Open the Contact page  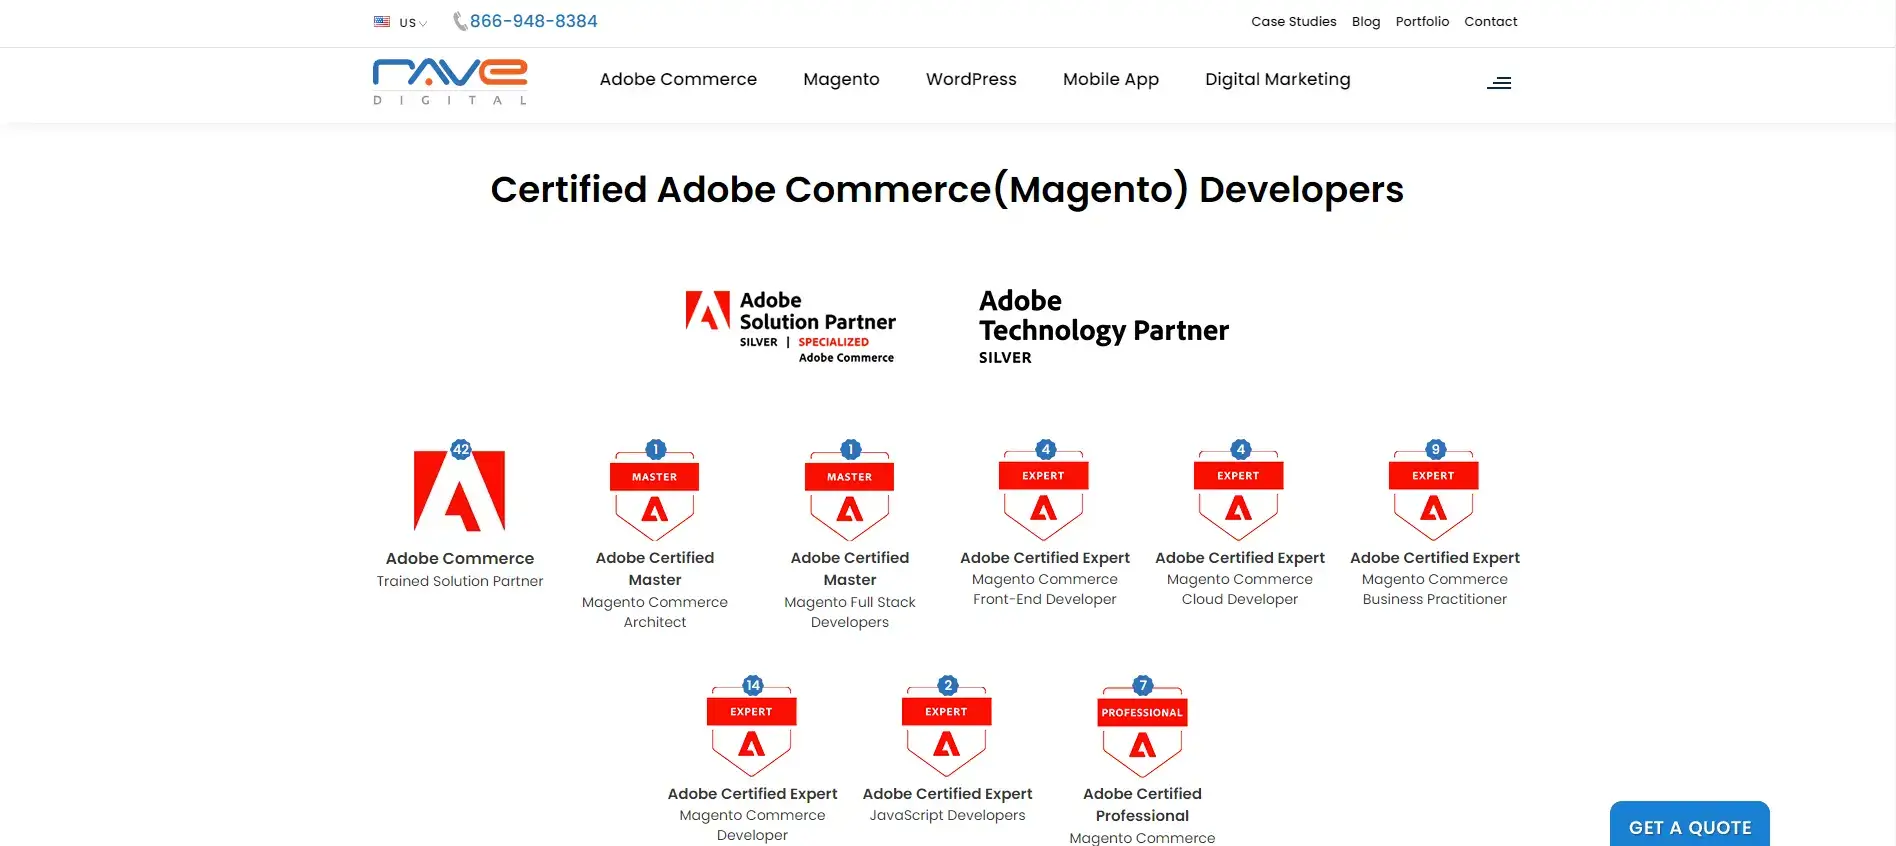1490,21
